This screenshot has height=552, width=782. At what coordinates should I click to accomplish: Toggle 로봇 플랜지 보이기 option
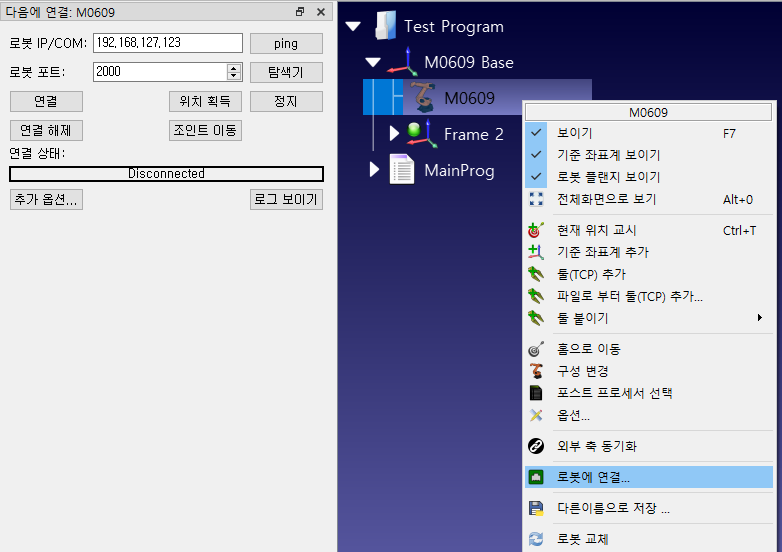[536, 177]
